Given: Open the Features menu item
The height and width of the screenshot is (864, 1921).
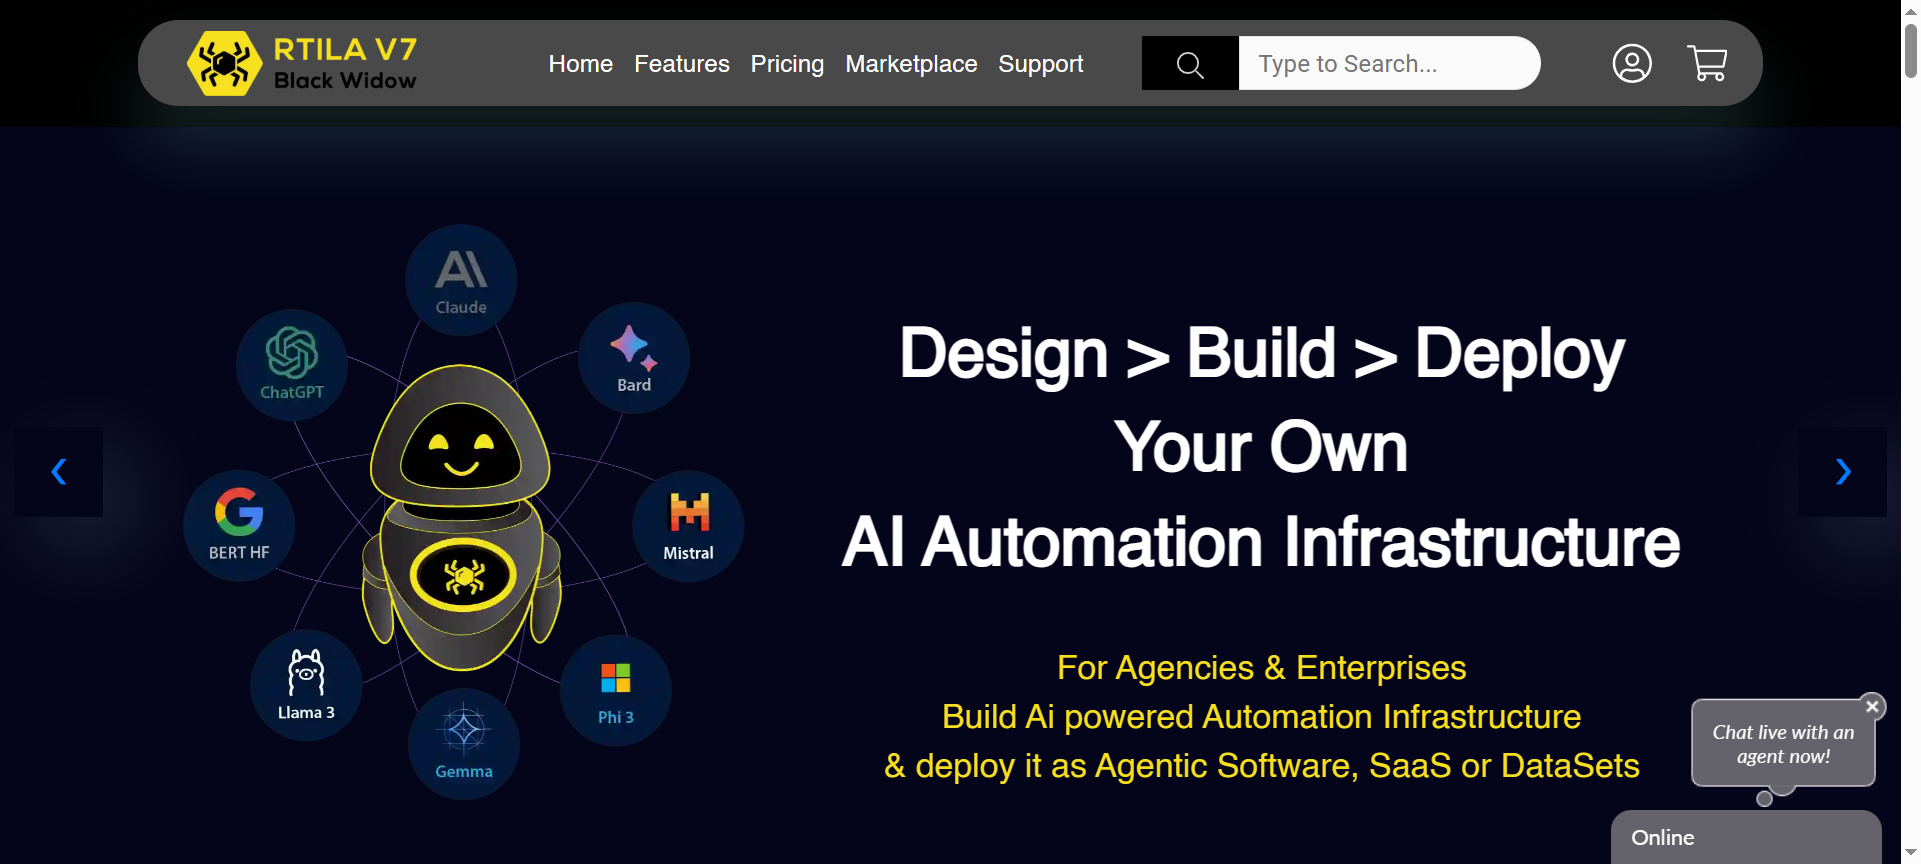Looking at the screenshot, I should click(x=681, y=64).
